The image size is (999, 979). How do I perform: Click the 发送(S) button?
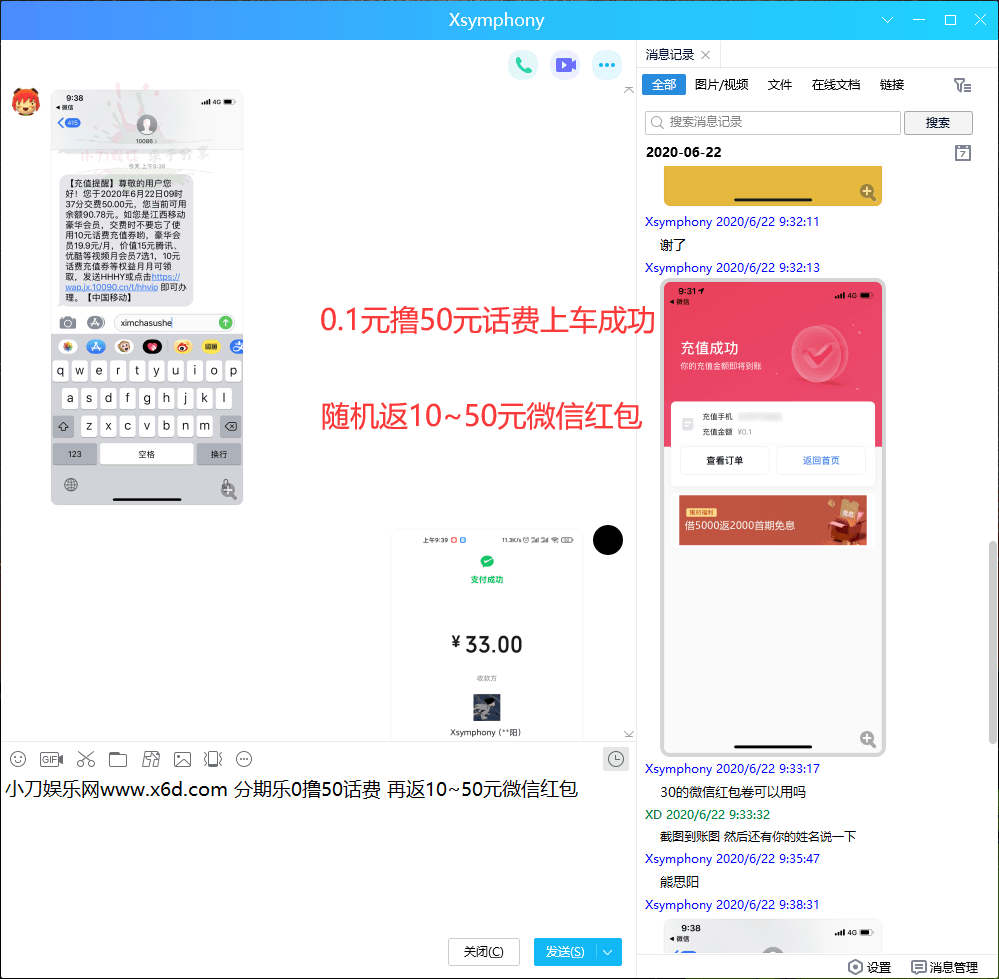[x=564, y=952]
